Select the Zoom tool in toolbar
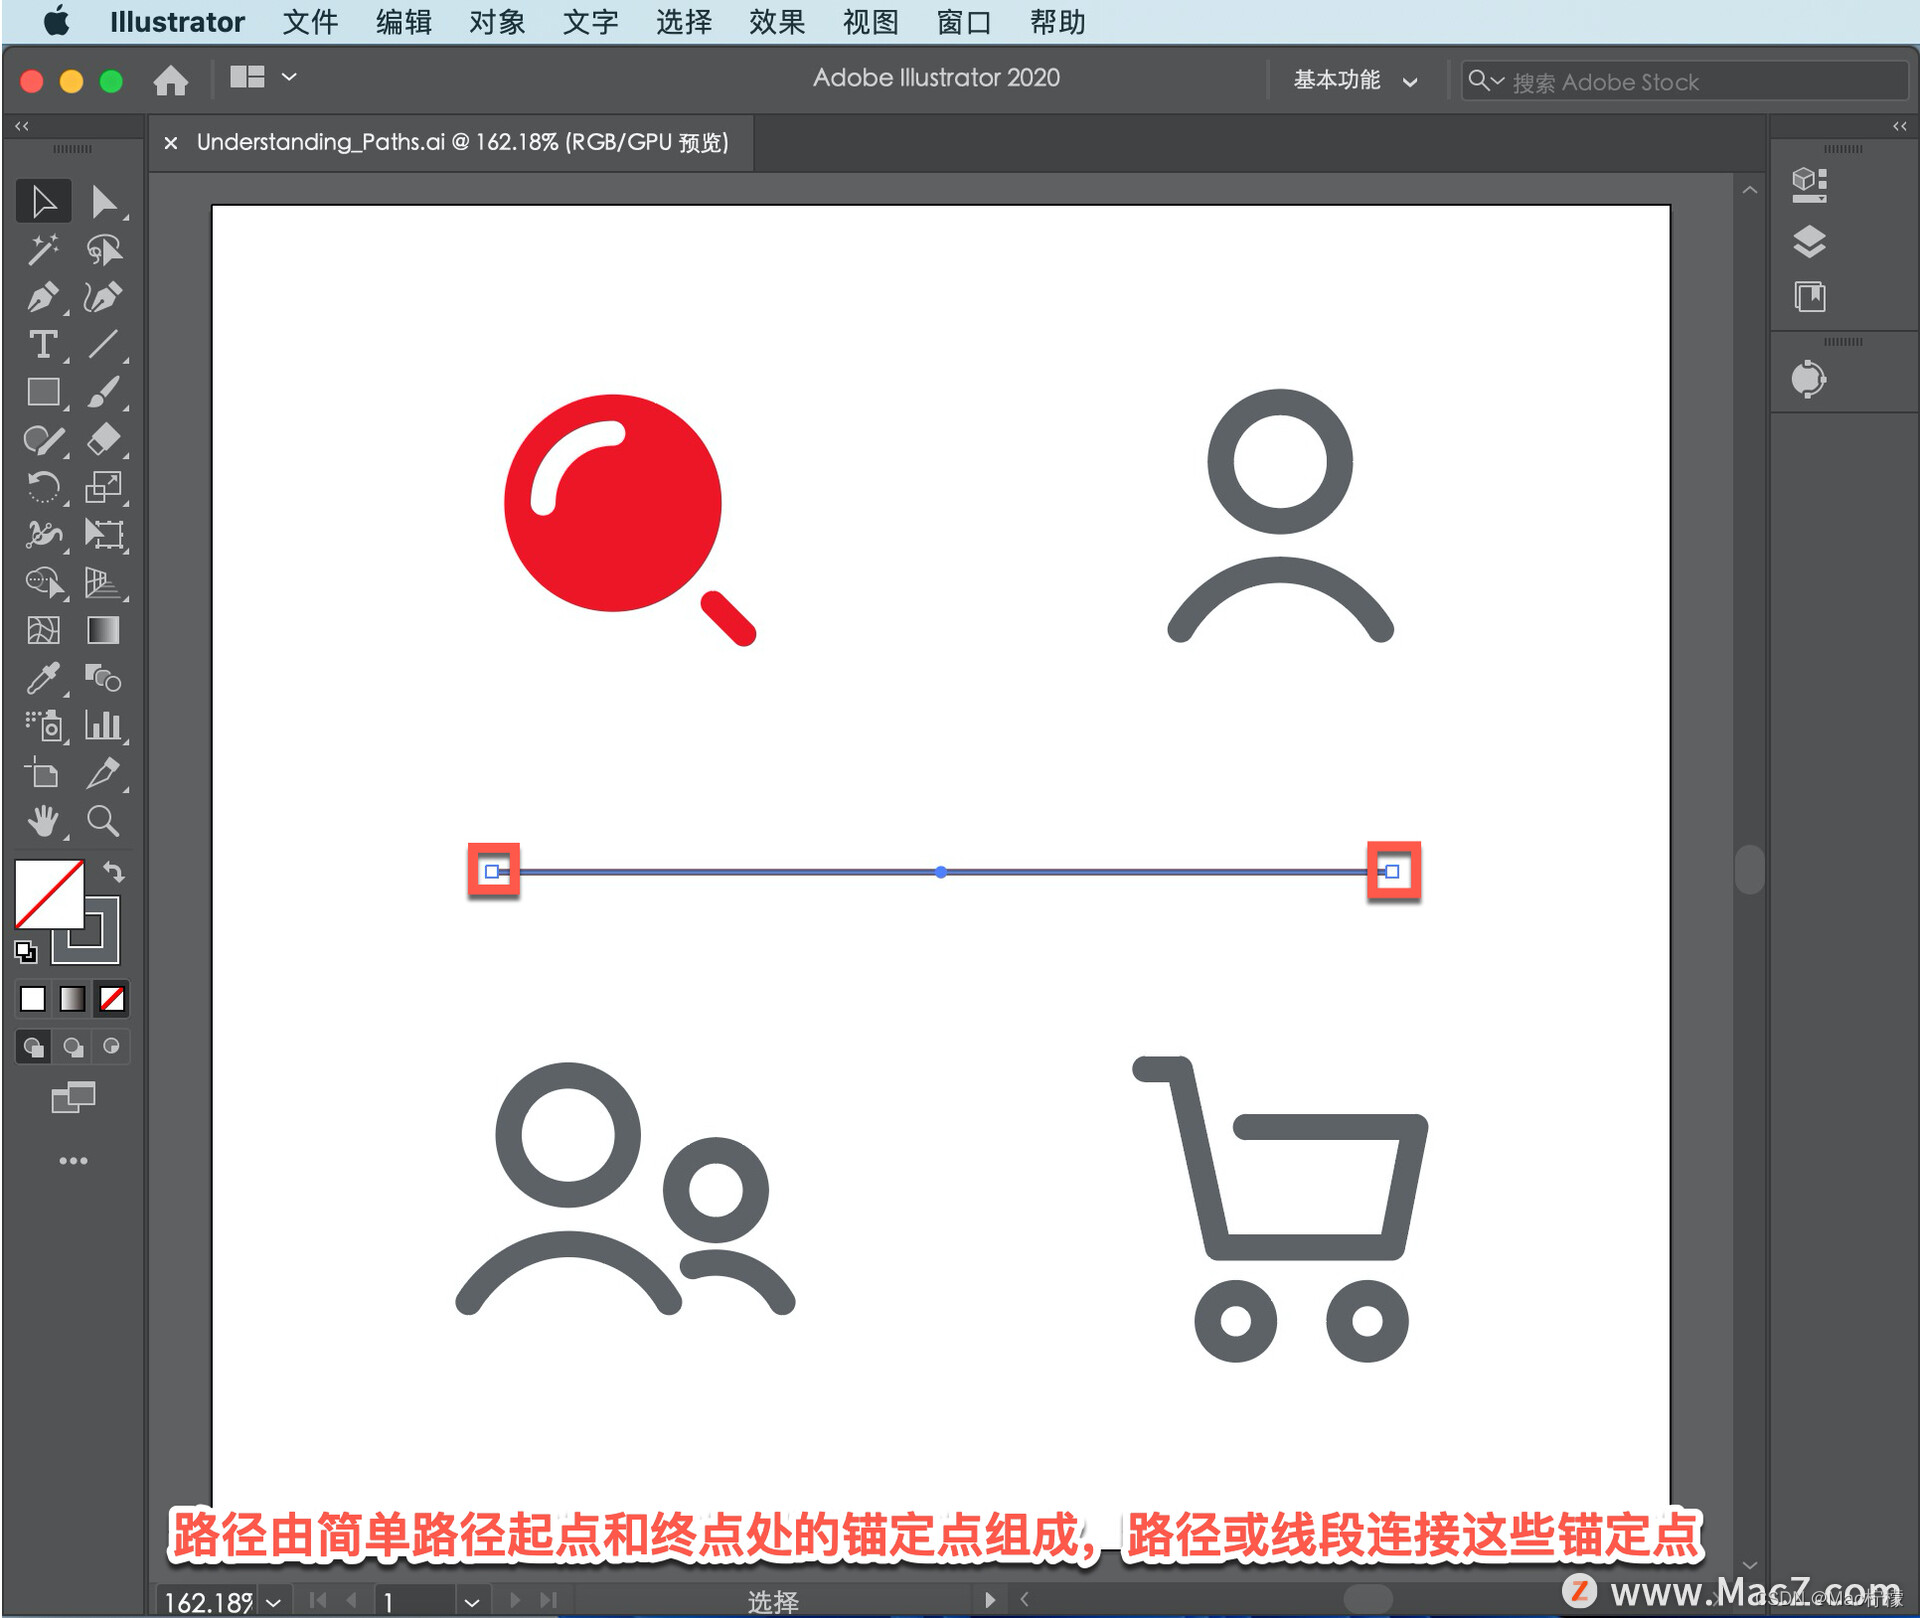The image size is (1920, 1618). pyautogui.click(x=102, y=821)
